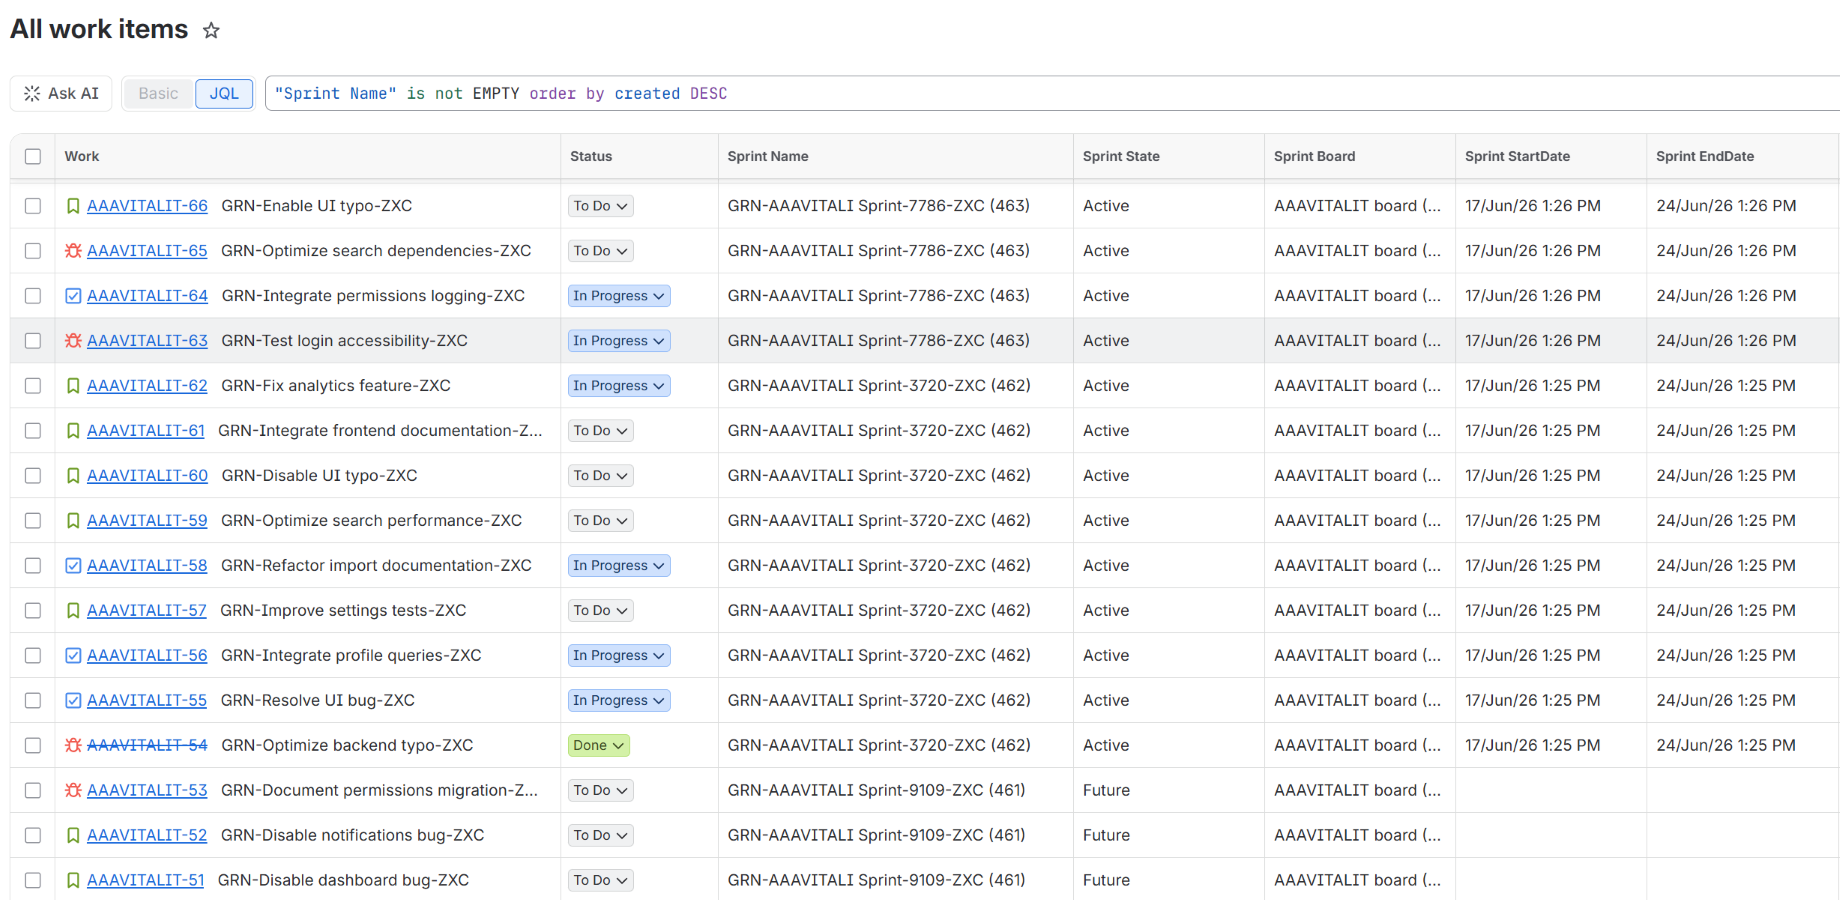Select checkbox for AAAVITALIT-60 row
Screen dimensions: 1840x900
[x=33, y=476]
